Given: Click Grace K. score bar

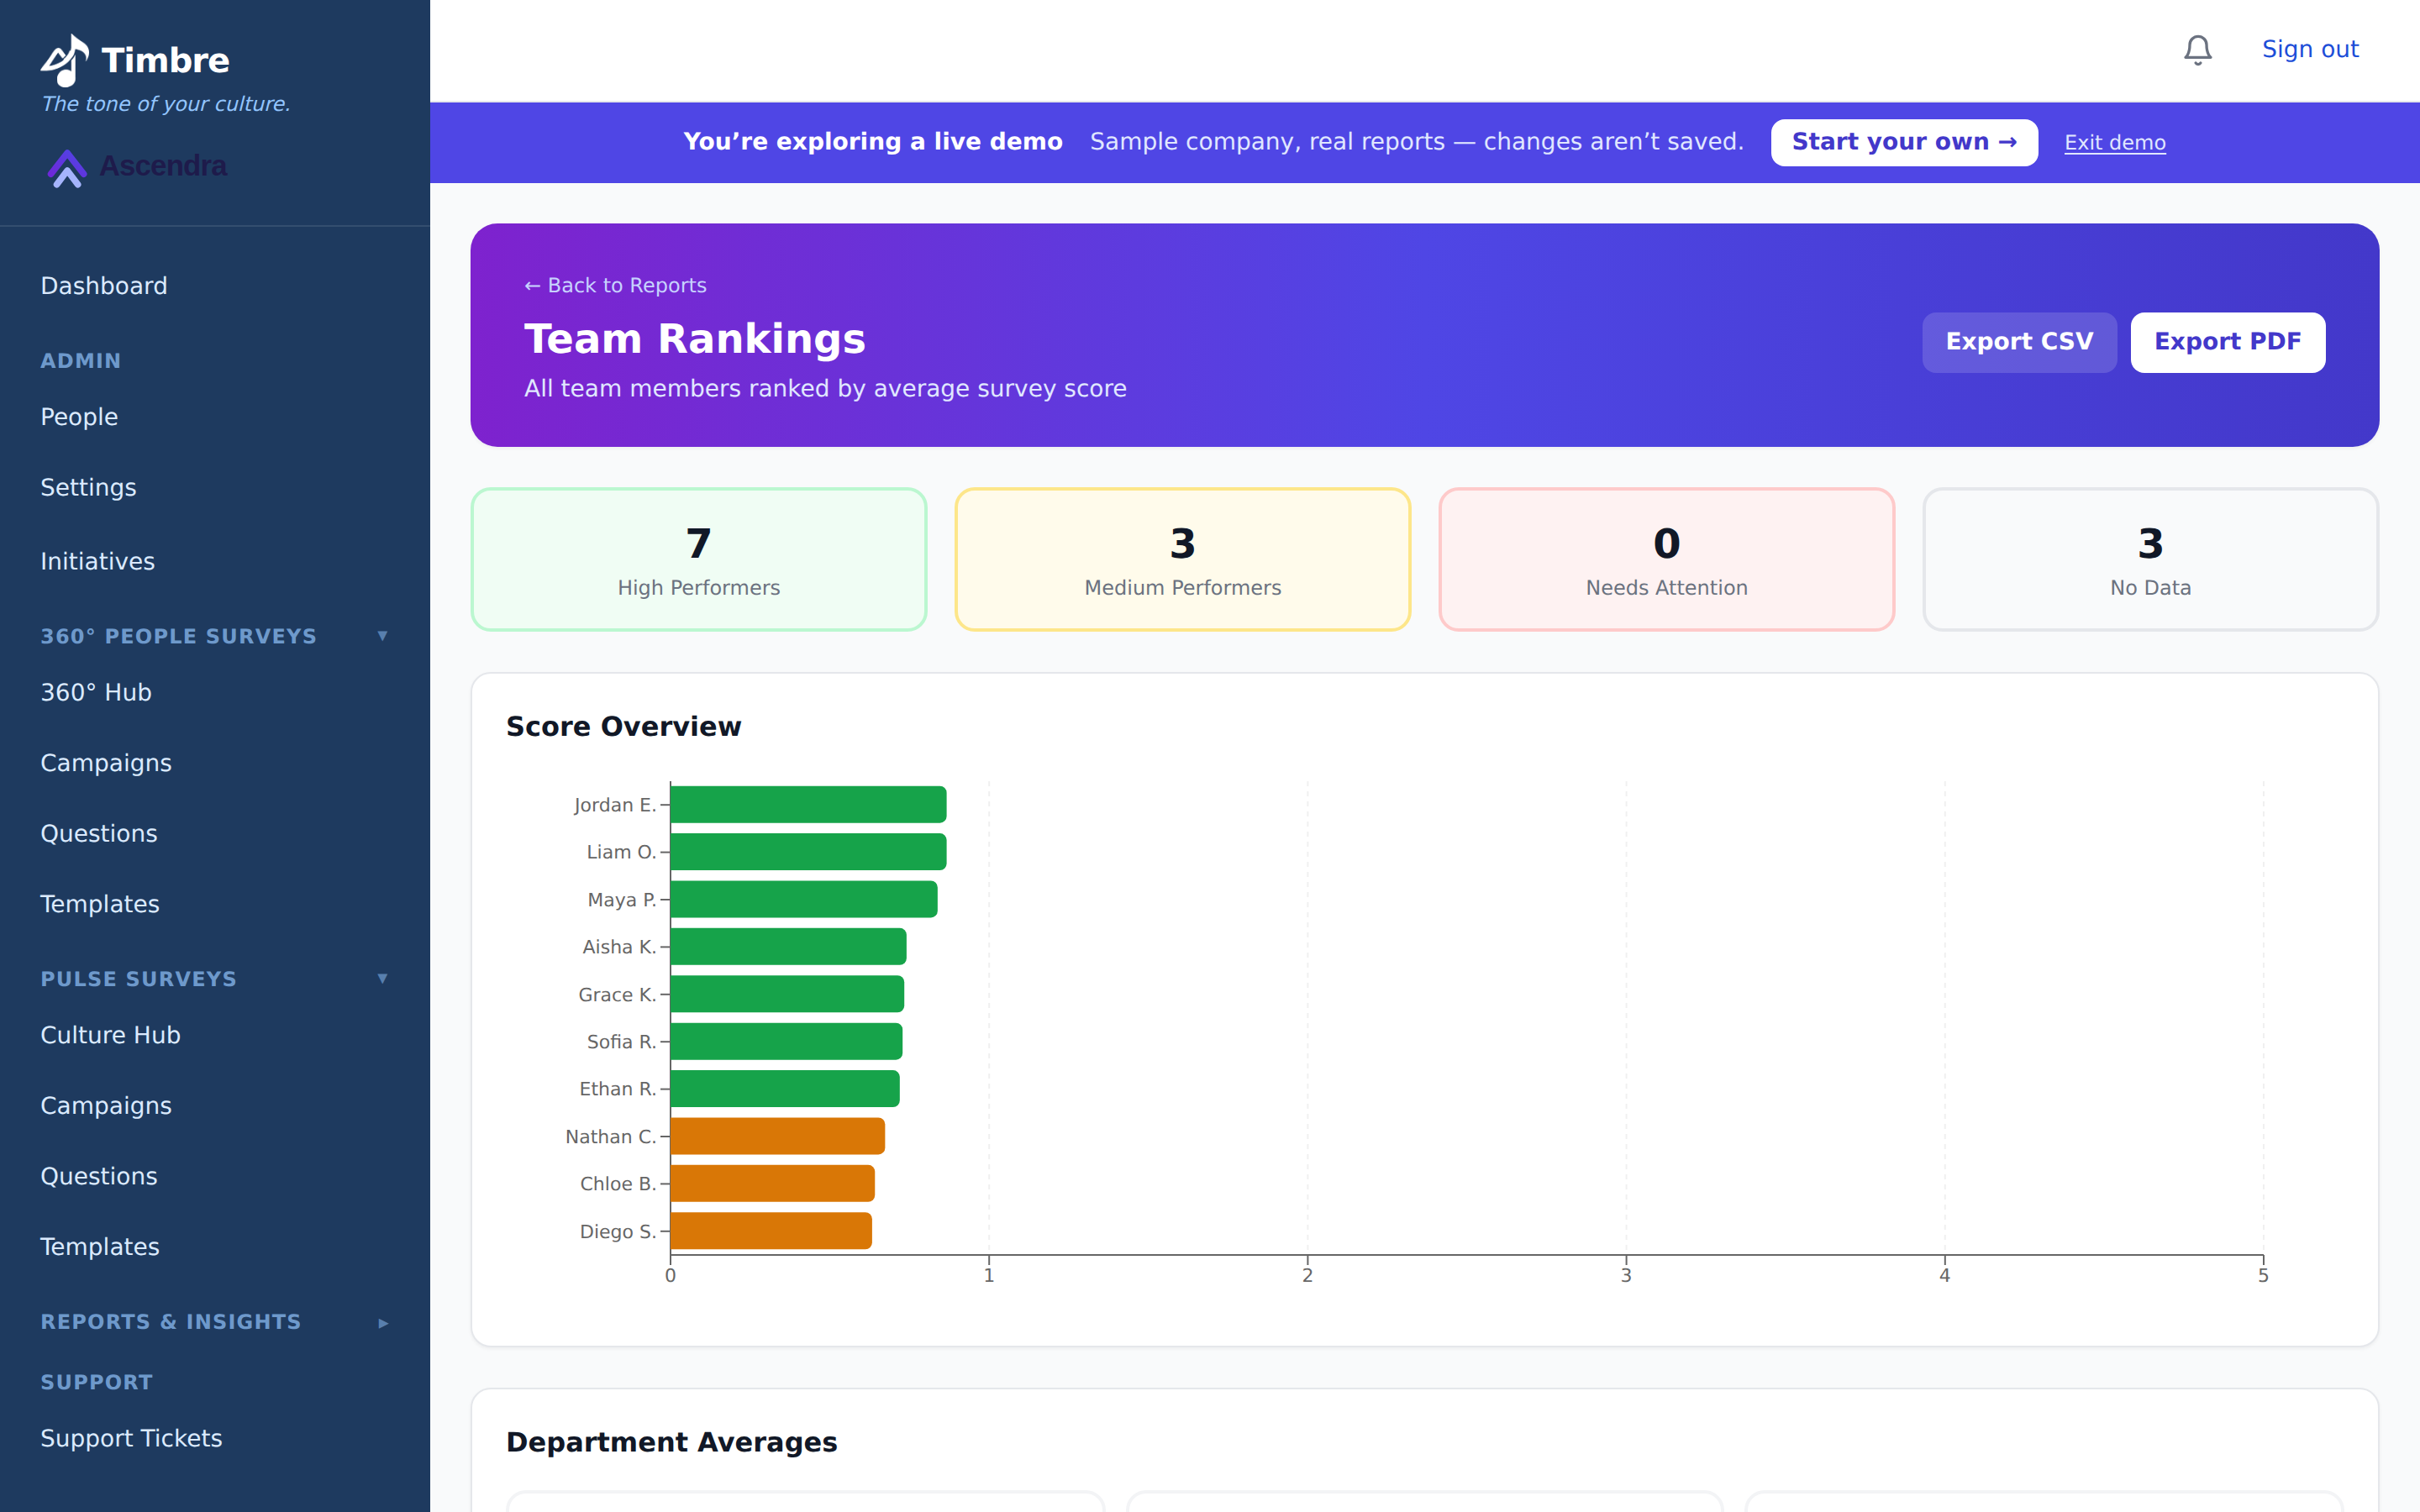Looking at the screenshot, I should (787, 994).
